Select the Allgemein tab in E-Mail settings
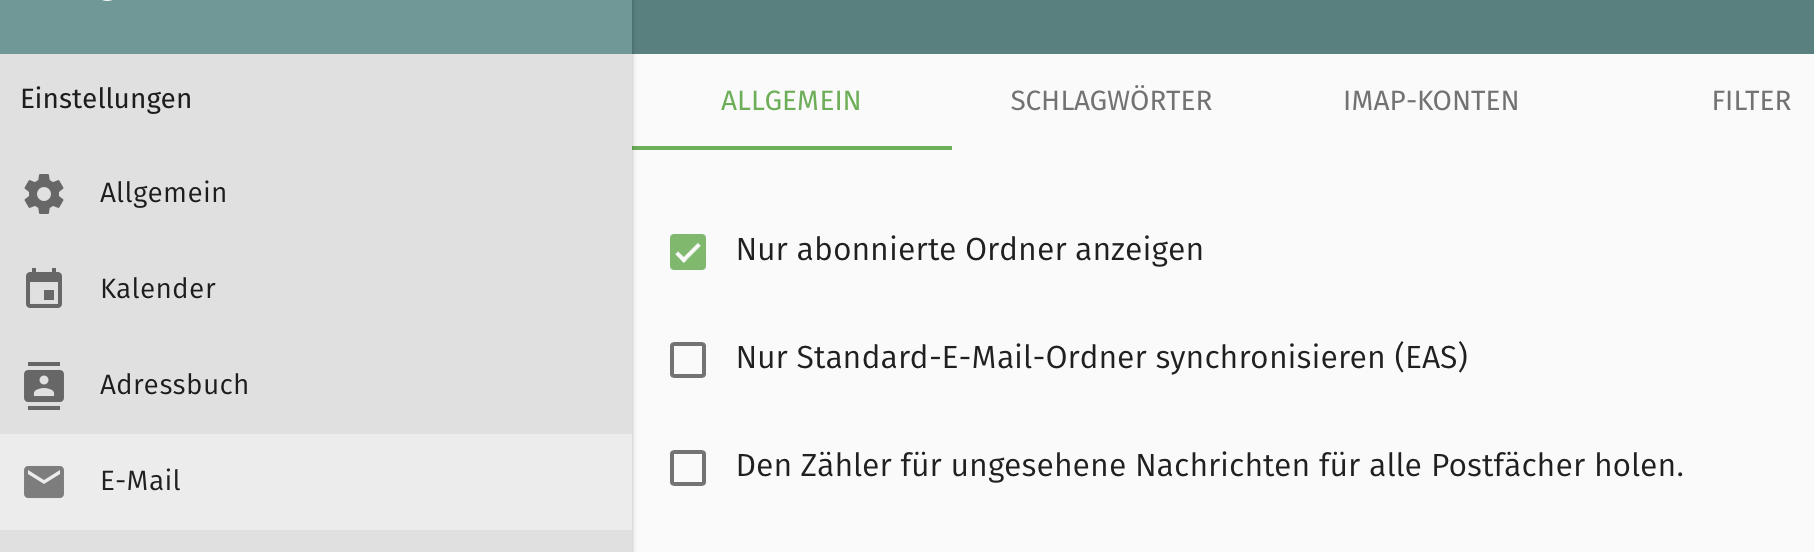The width and height of the screenshot is (1814, 552). pyautogui.click(x=791, y=101)
